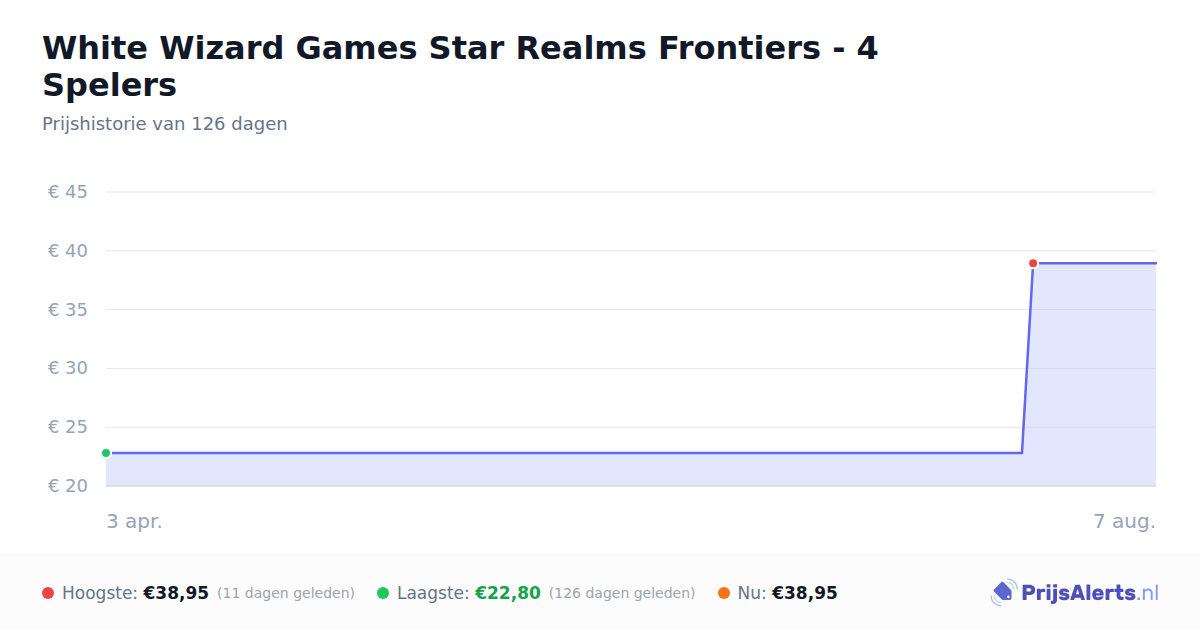Click the orange Nu legend dot
Image resolution: width=1200 pixels, height=630 pixels.
coord(724,593)
